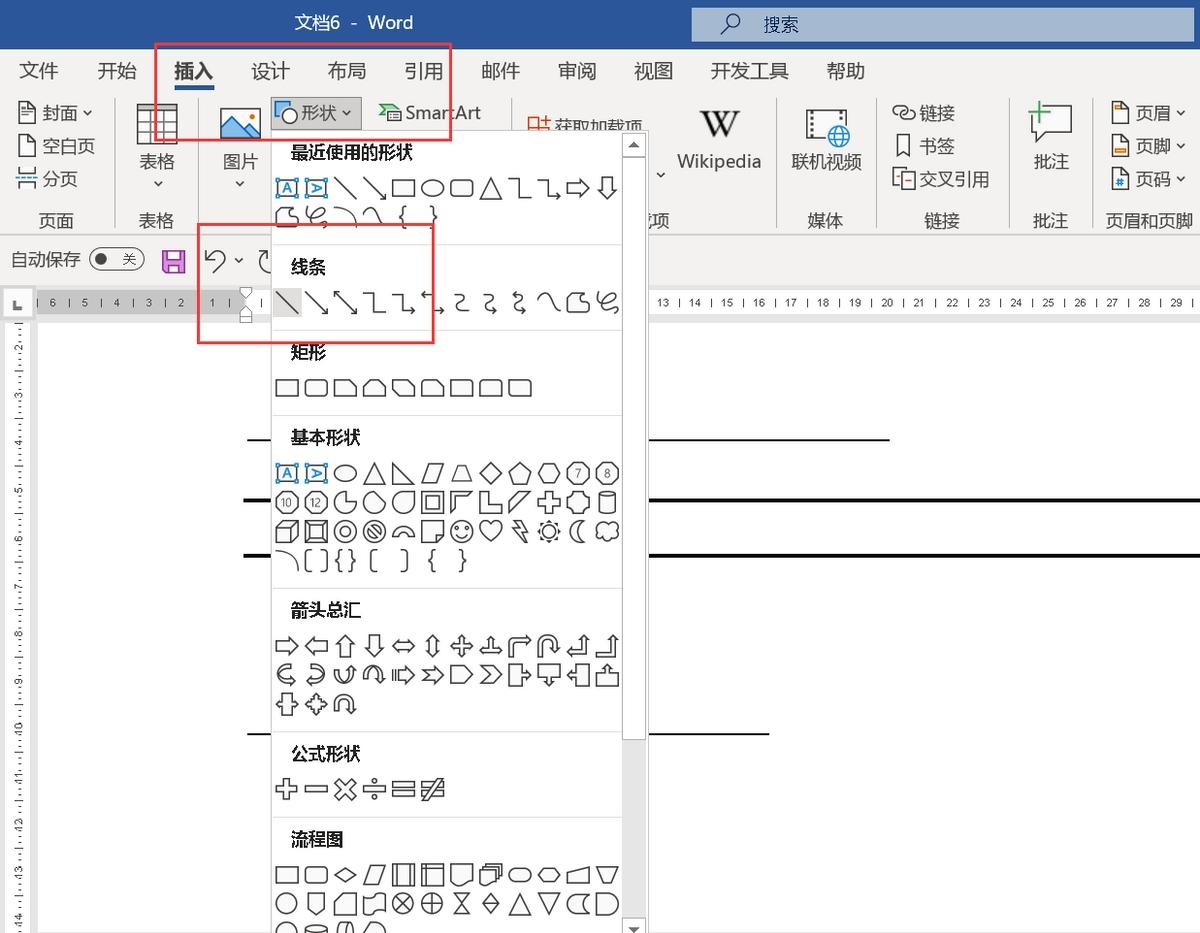This screenshot has width=1200, height=933.
Task: Expand the 页眉 header dropdown
Action: point(1149,113)
